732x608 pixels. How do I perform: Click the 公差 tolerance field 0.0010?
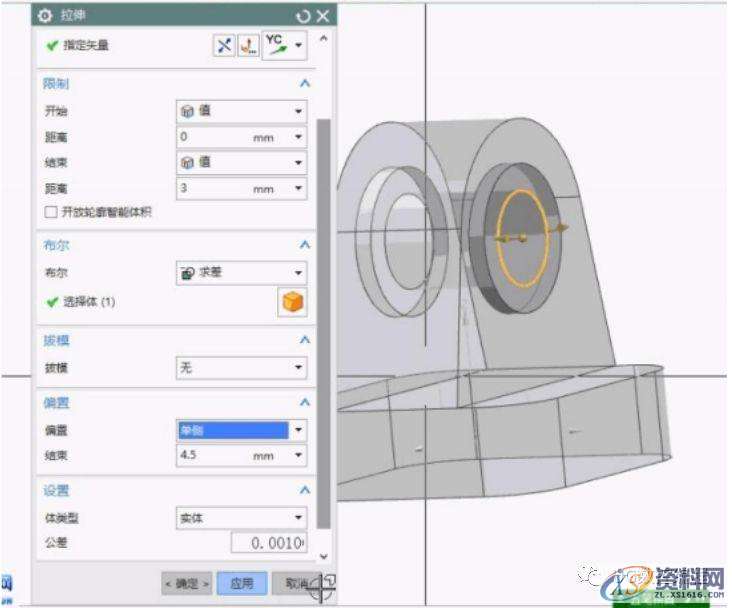pyautogui.click(x=269, y=543)
